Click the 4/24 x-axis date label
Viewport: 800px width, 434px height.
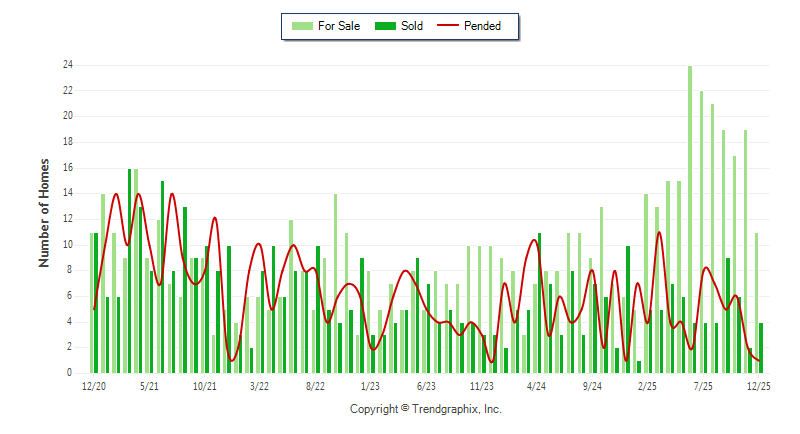[x=536, y=386]
